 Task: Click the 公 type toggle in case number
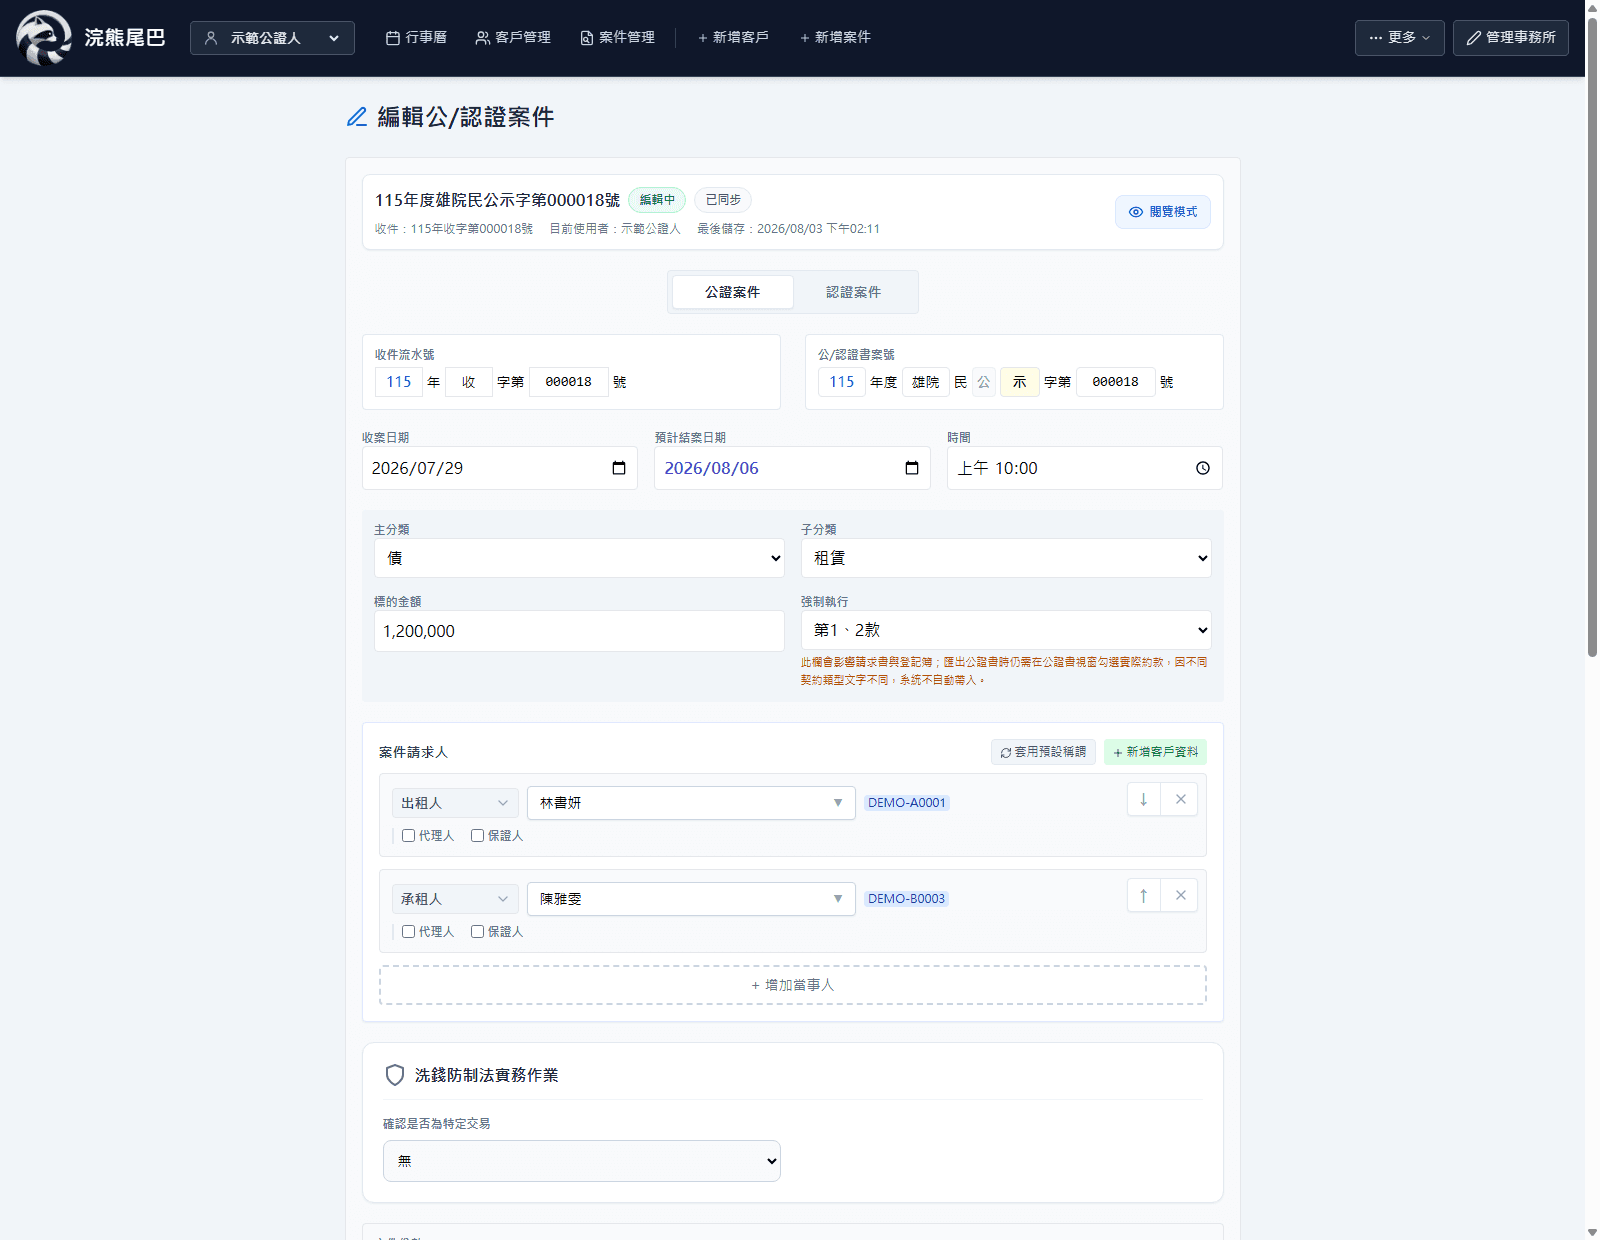pyautogui.click(x=984, y=382)
